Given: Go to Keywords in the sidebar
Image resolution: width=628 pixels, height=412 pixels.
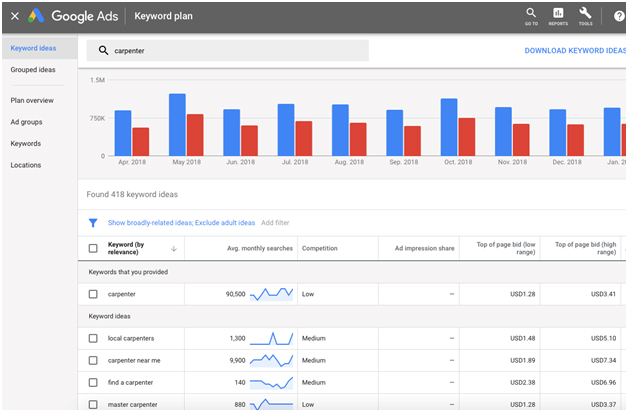Looking at the screenshot, I should [26, 143].
